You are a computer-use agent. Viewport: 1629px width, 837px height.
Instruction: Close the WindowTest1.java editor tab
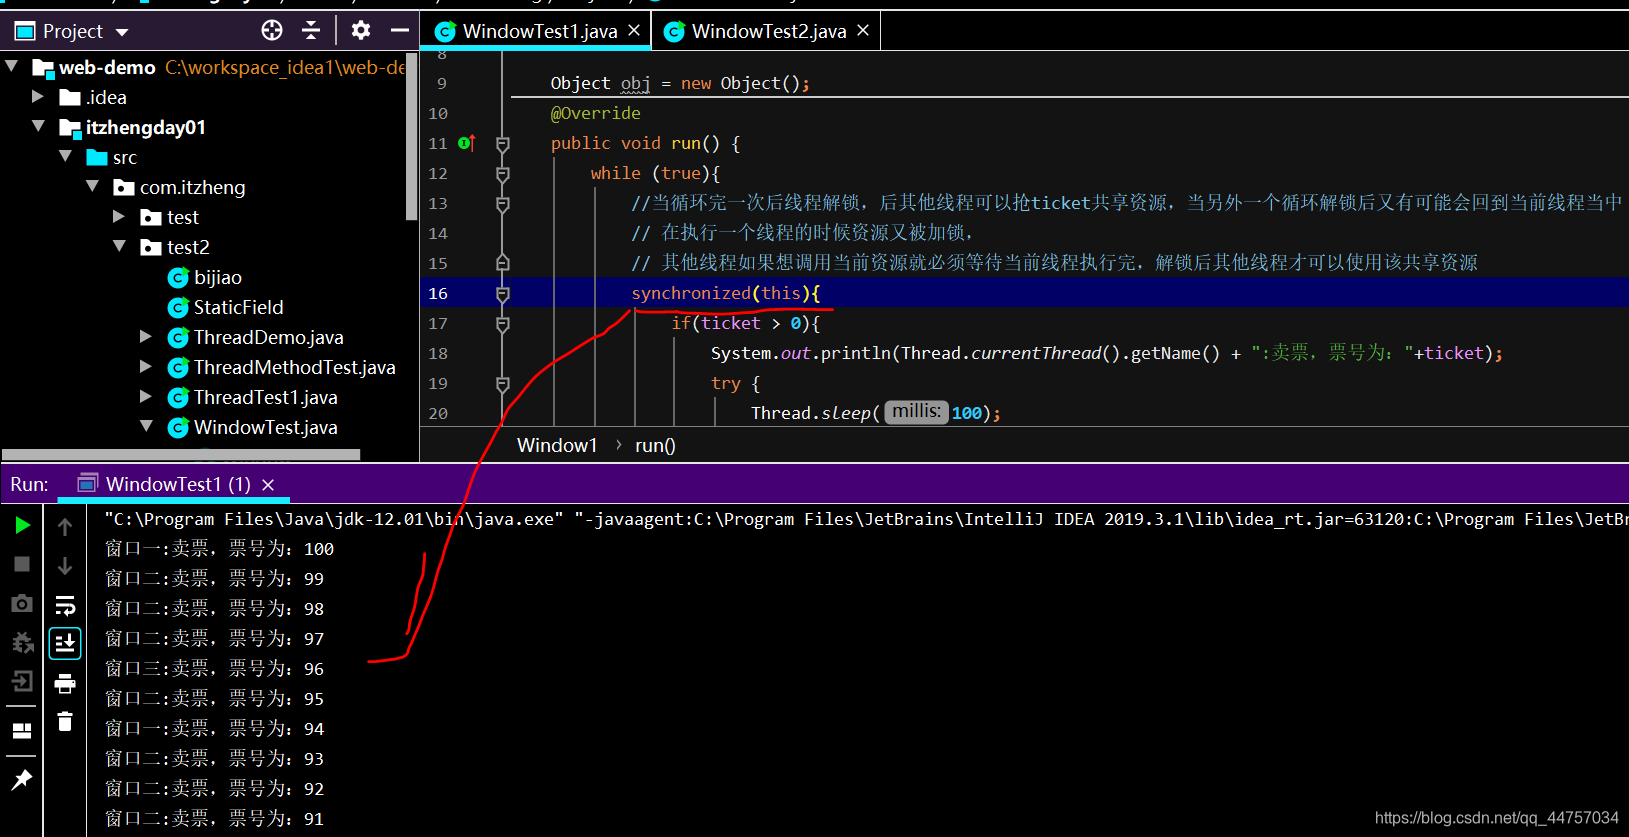[634, 31]
